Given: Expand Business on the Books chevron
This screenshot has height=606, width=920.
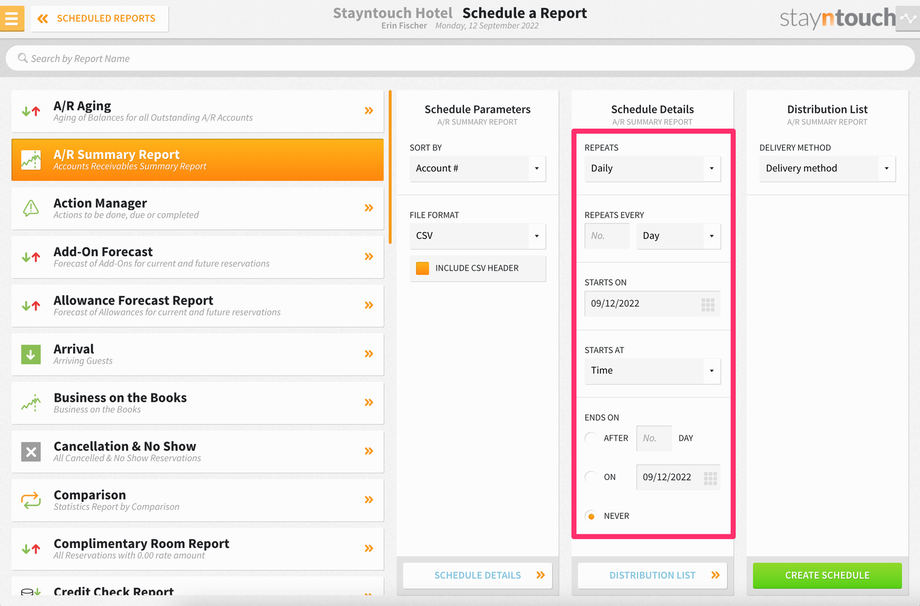Looking at the screenshot, I should pyautogui.click(x=368, y=402).
